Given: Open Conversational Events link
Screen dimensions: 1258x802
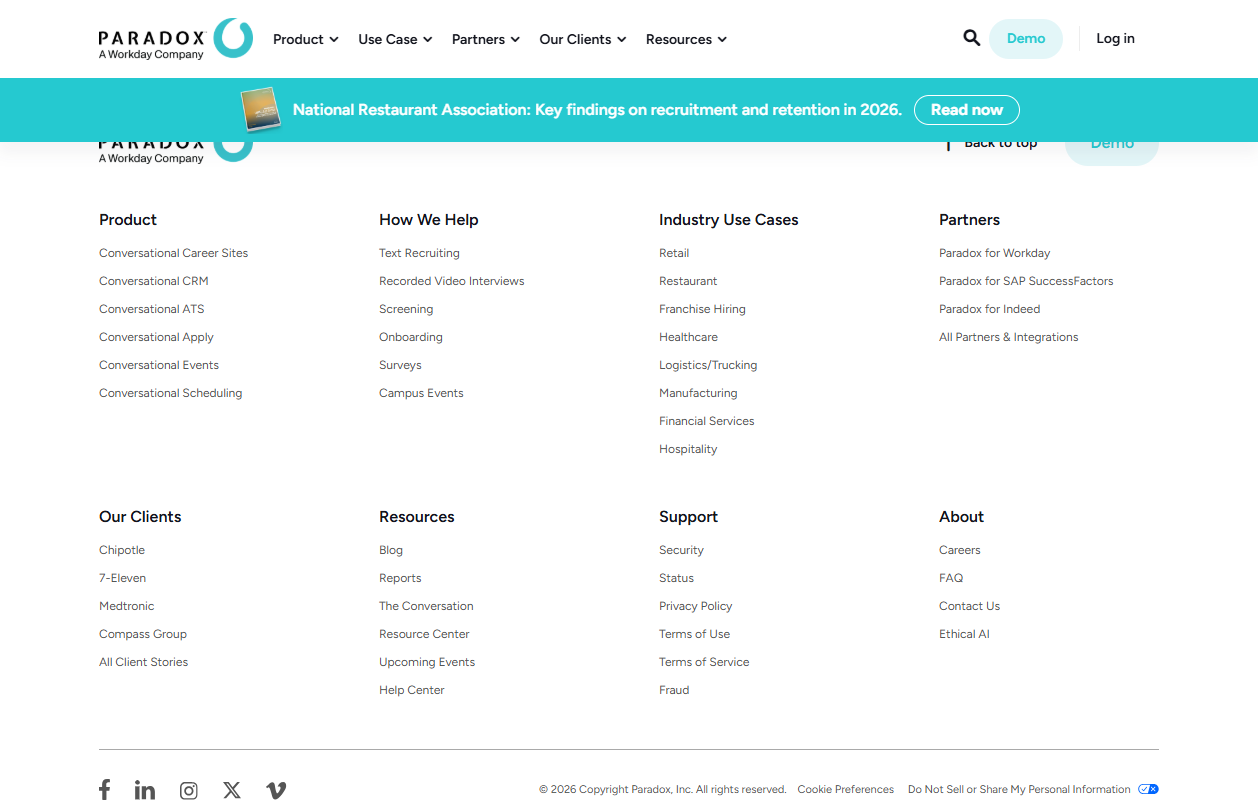Looking at the screenshot, I should [x=159, y=365].
